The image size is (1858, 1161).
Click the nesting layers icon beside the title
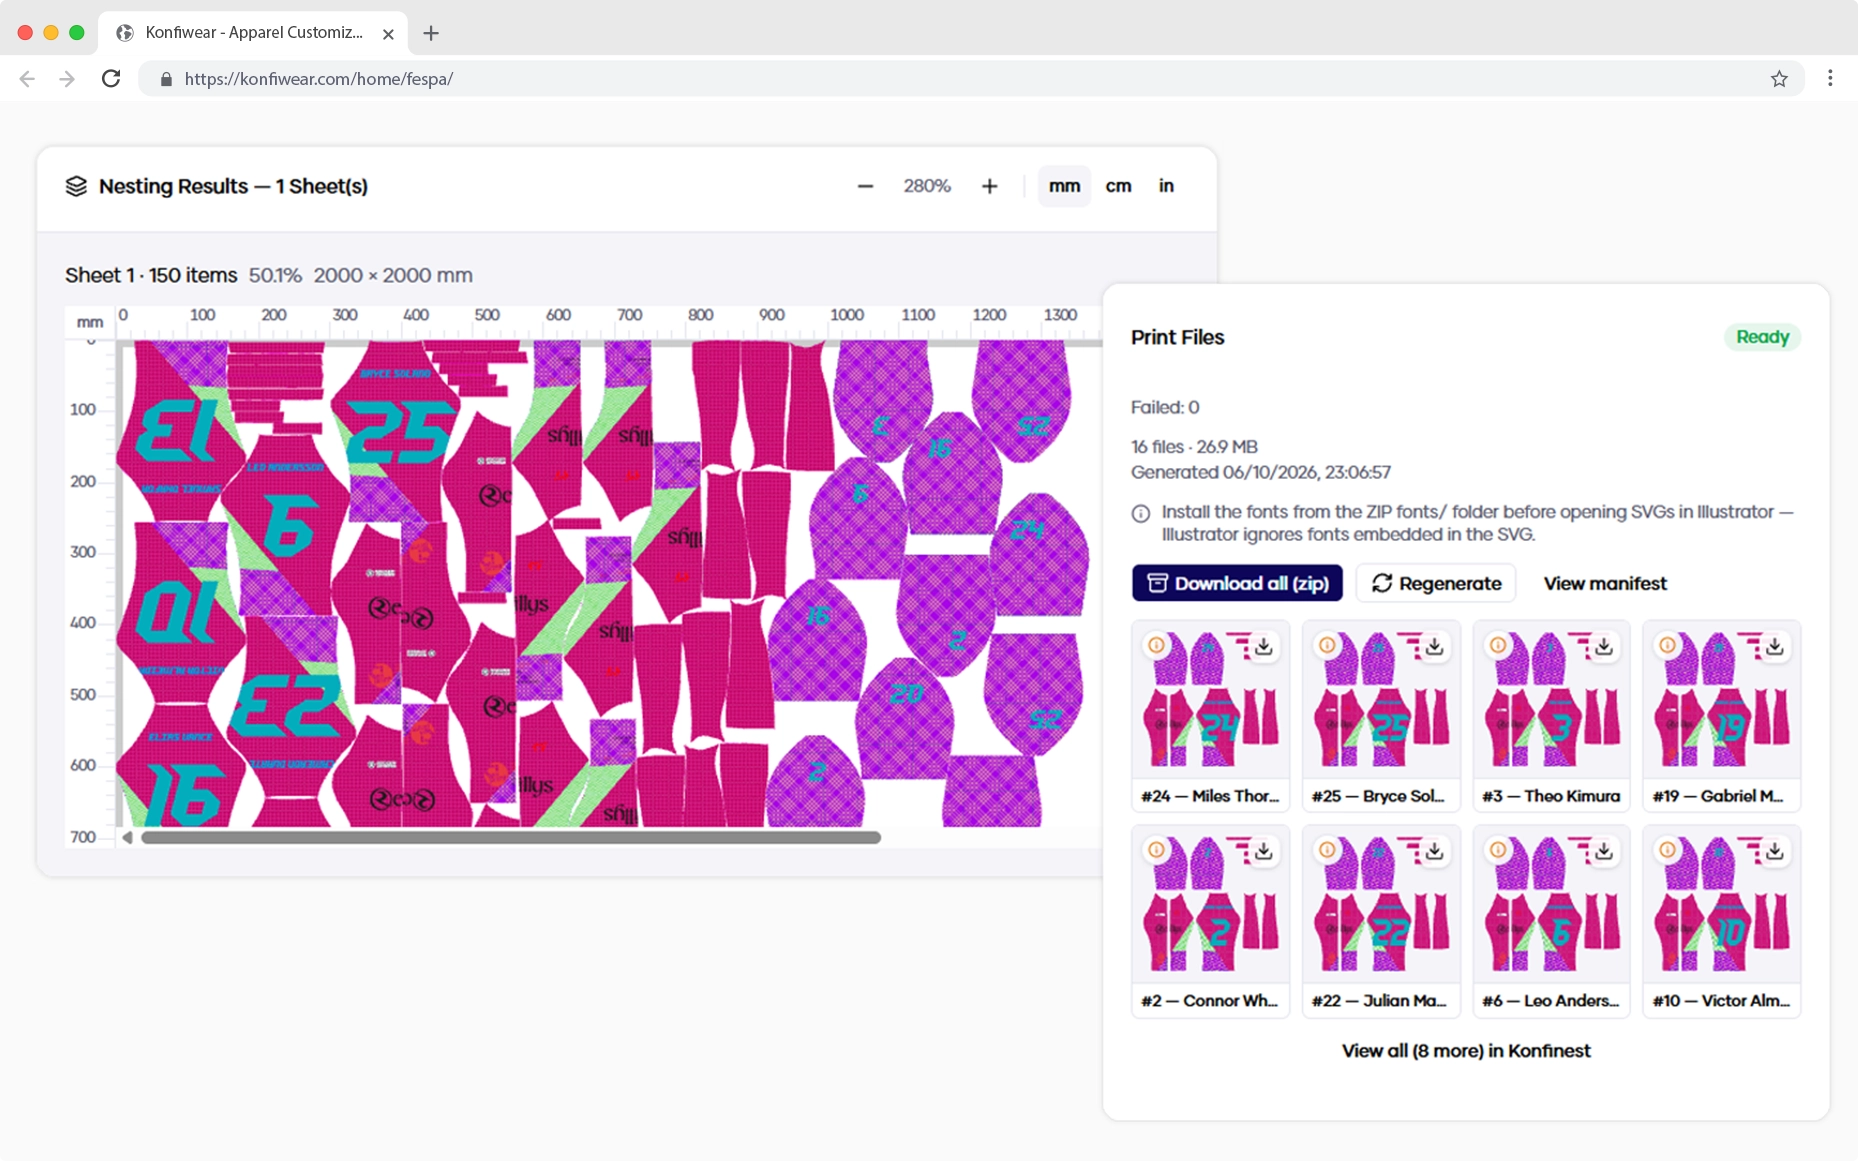(x=76, y=186)
